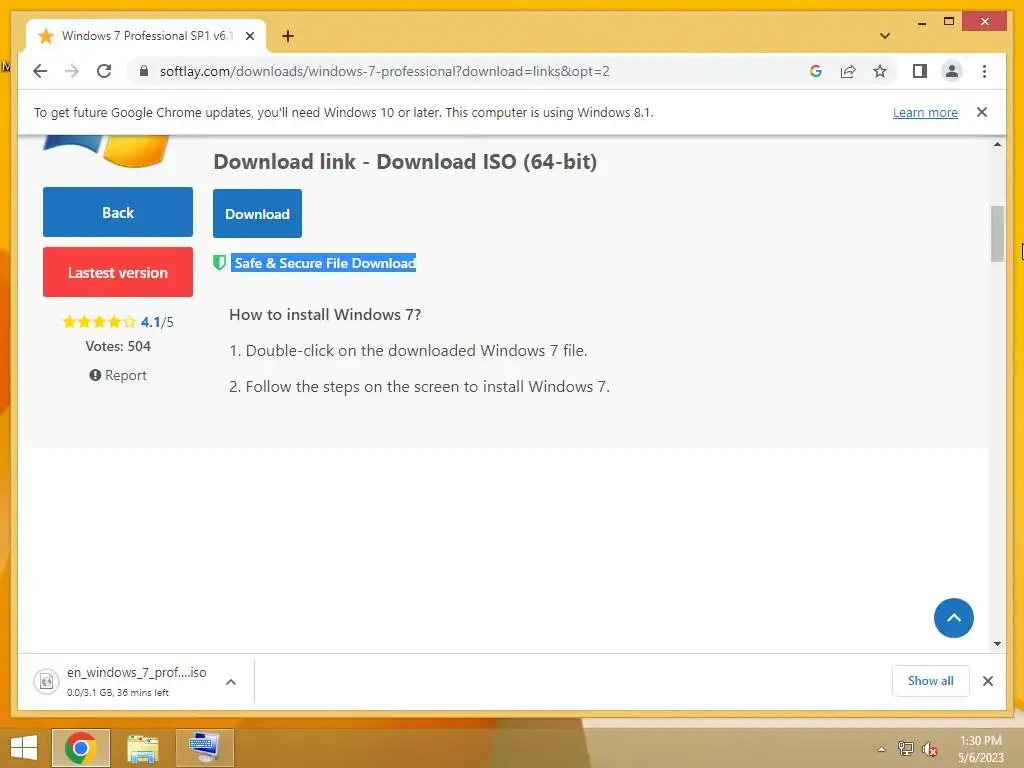Click the downloading file progress icon
The width and height of the screenshot is (1024, 768).
tap(46, 682)
